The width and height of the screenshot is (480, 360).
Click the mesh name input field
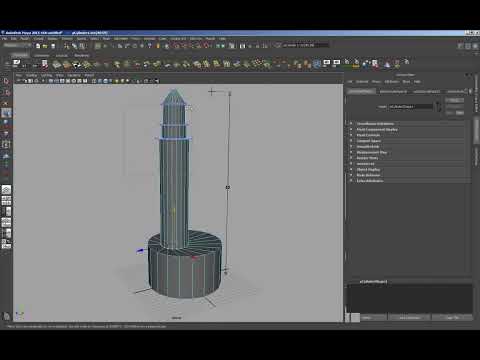[411, 107]
